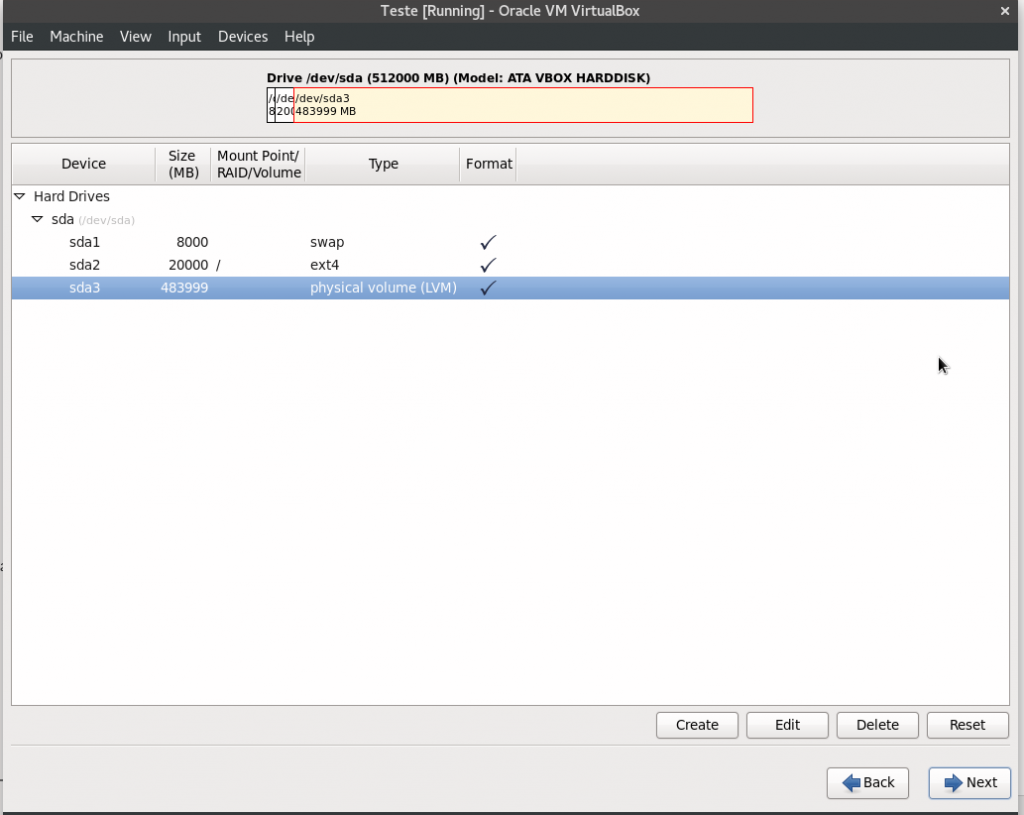Close the VirtualBox window
The height and width of the screenshot is (815, 1024).
click(x=1004, y=11)
